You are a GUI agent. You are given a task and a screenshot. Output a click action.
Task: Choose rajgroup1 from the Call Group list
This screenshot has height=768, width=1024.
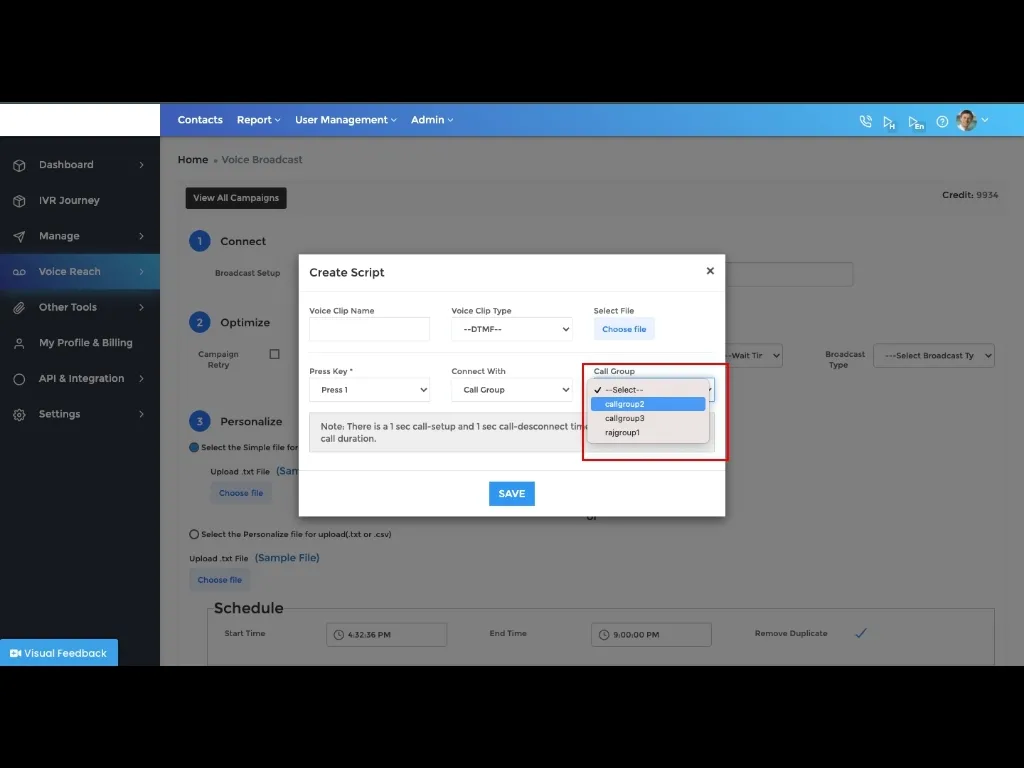pos(648,432)
